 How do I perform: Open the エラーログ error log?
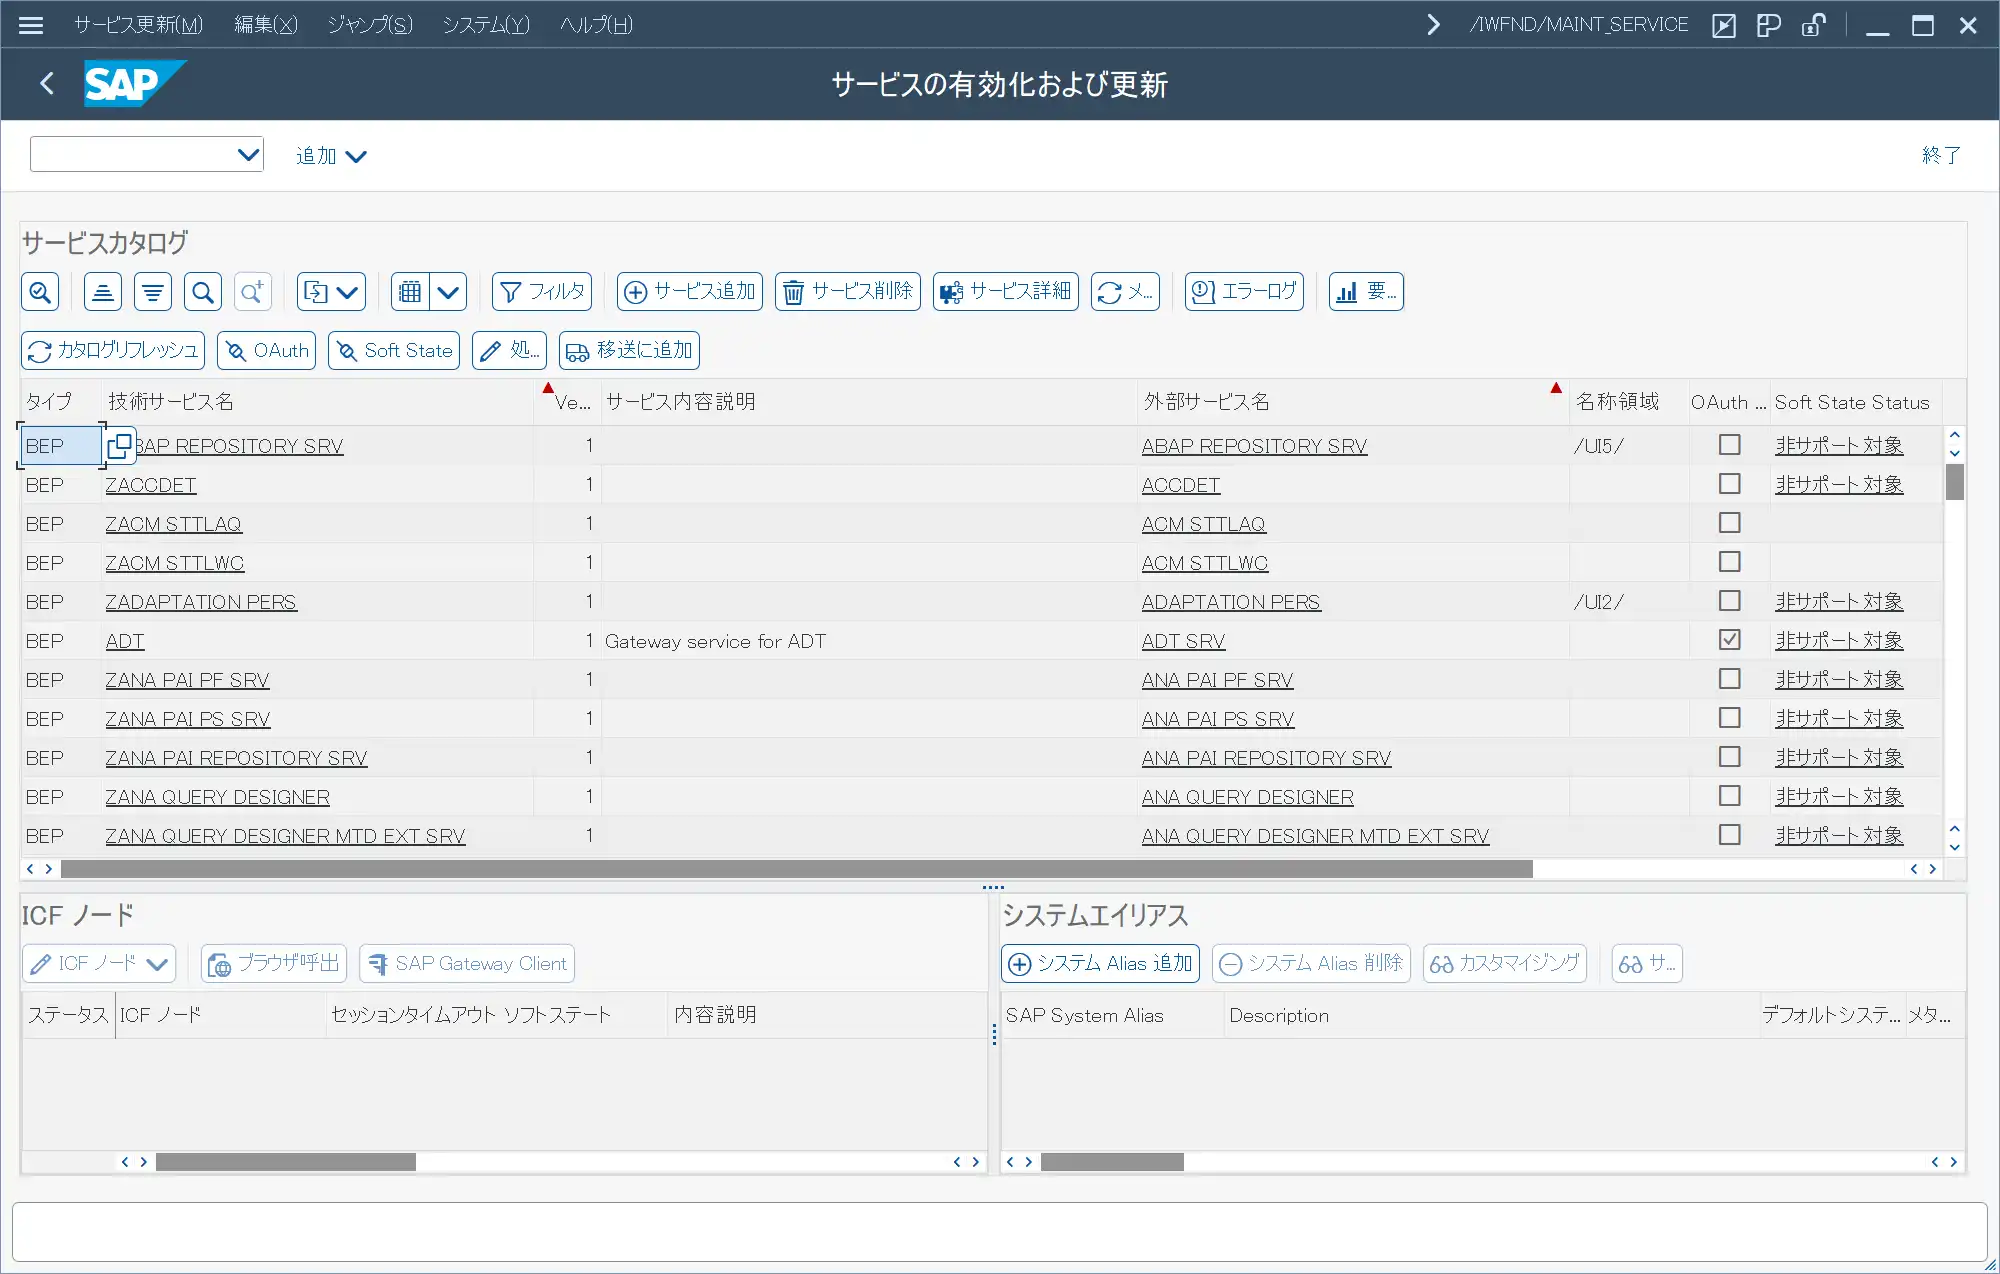(1243, 291)
